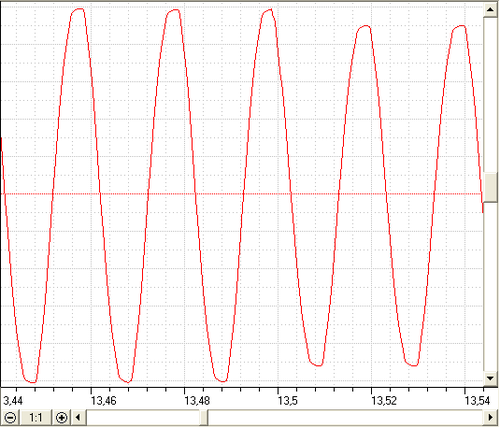Click the 13,46 time axis label
The height and width of the screenshot is (428, 500).
[x=104, y=400]
